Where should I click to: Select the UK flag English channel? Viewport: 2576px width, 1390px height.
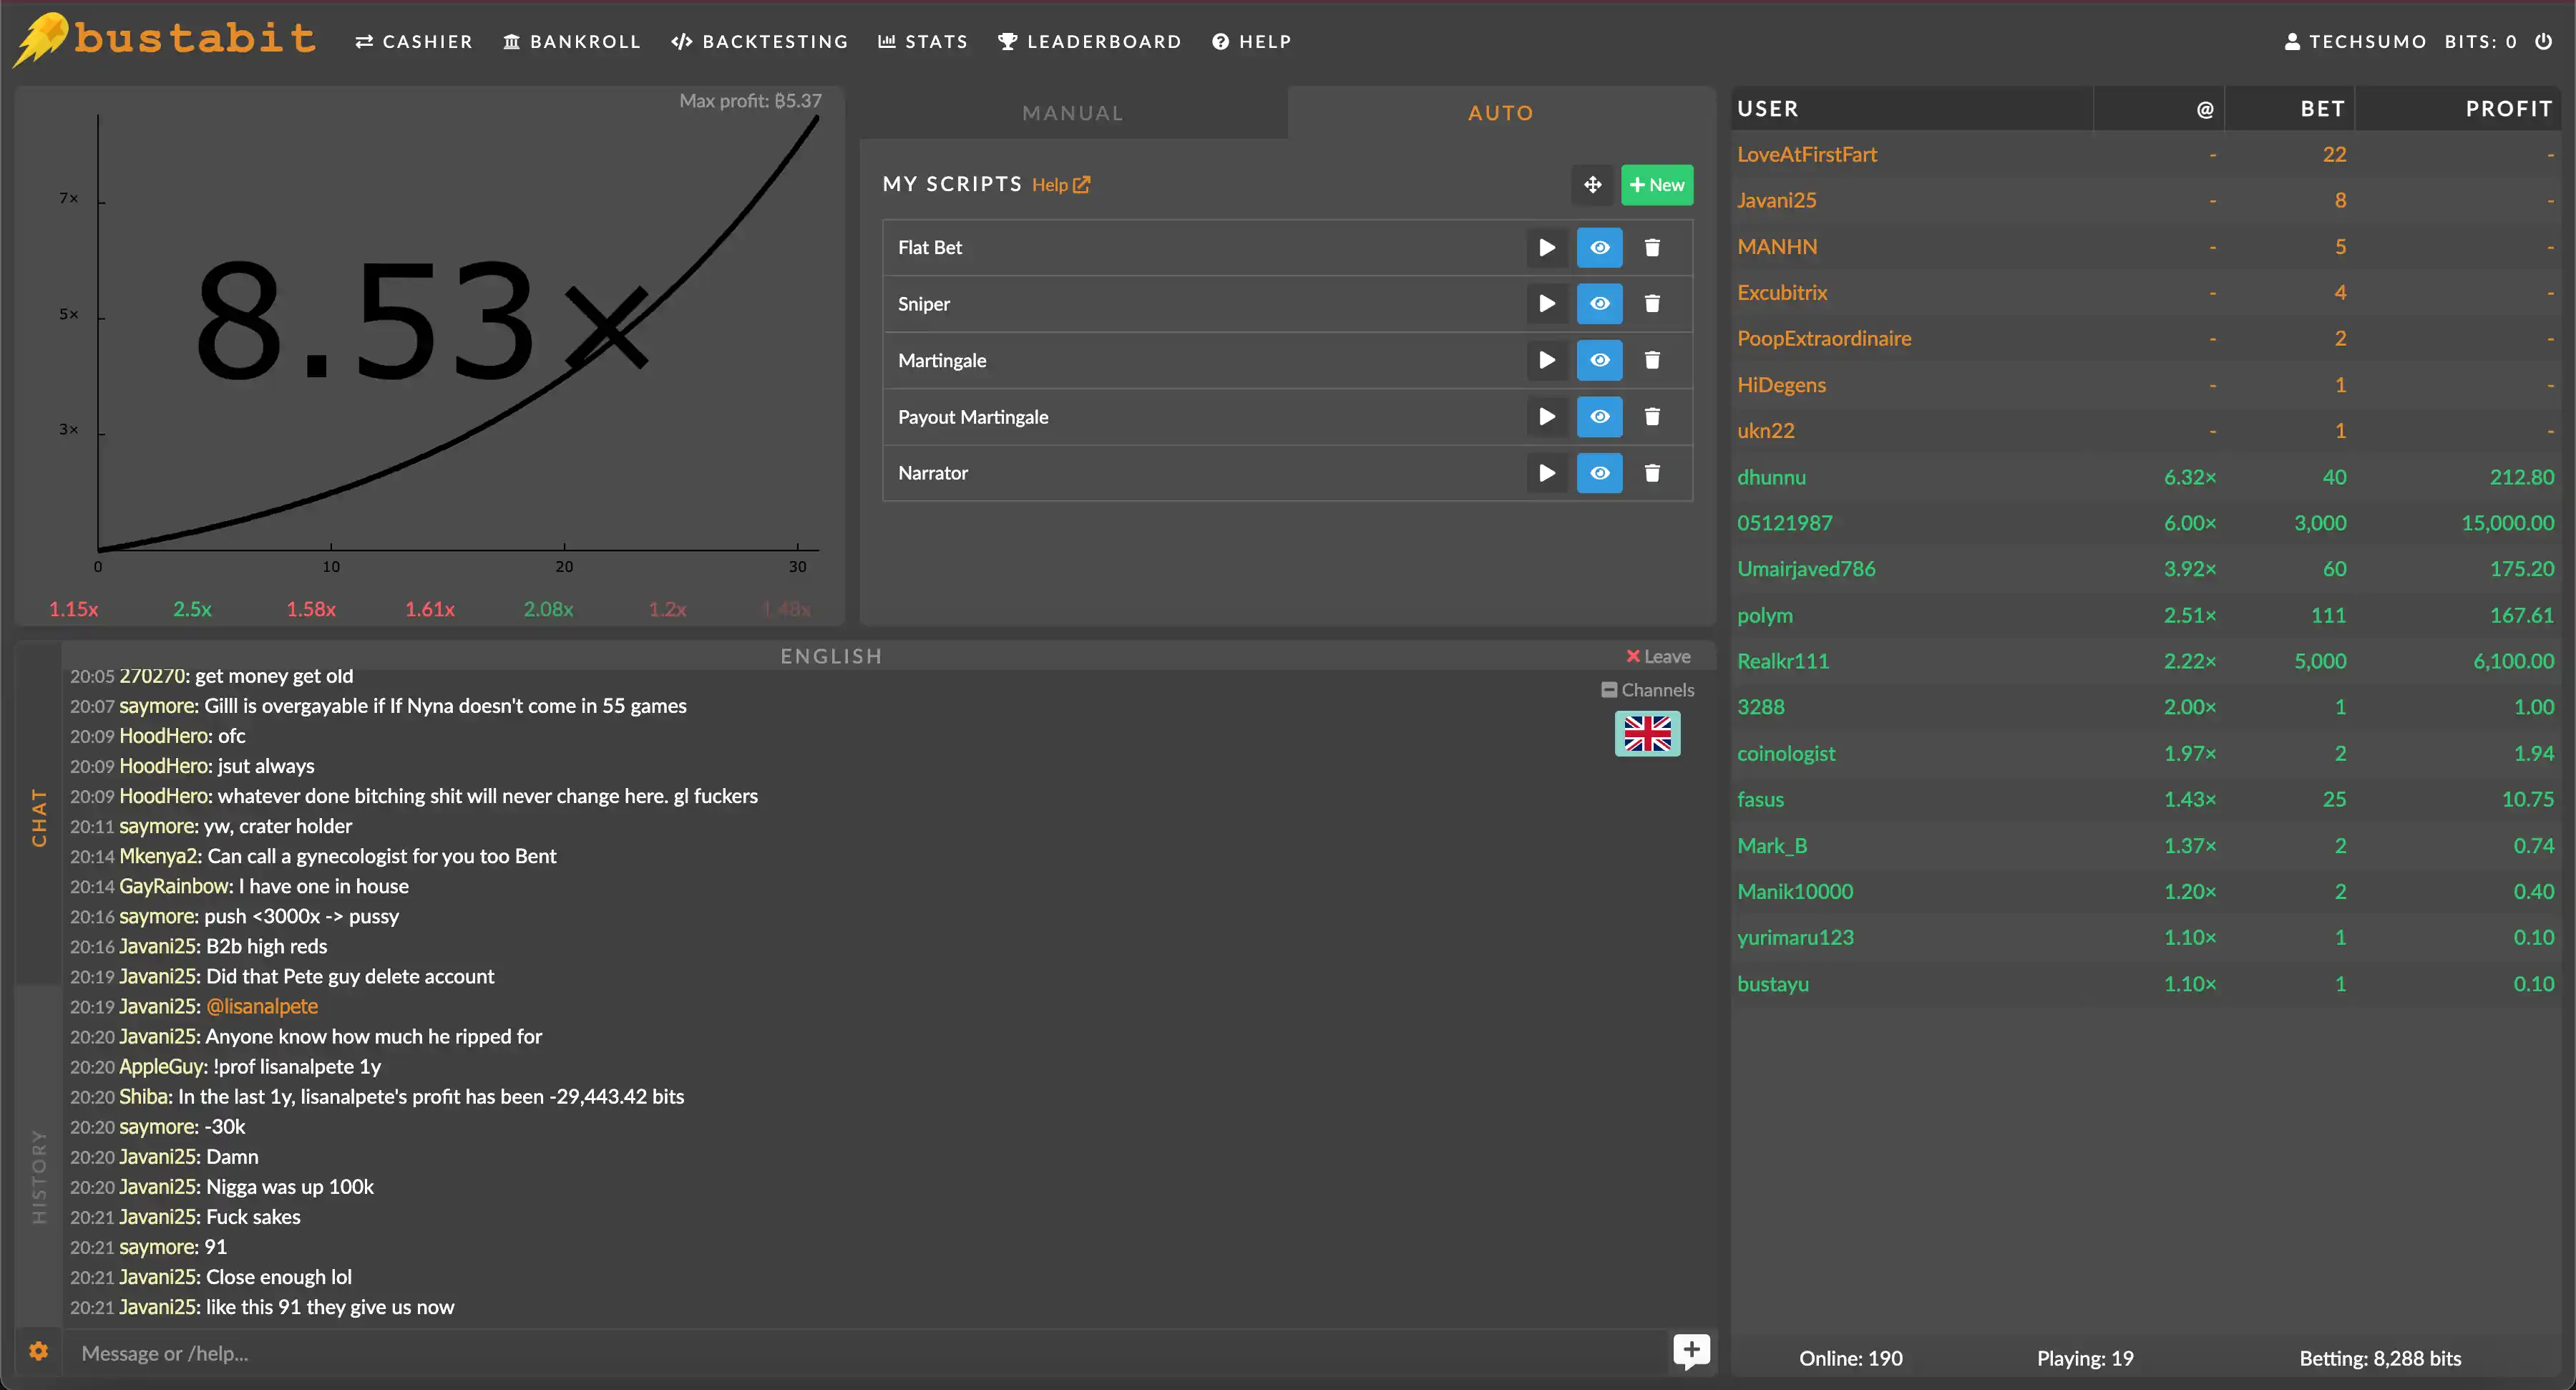(1647, 734)
